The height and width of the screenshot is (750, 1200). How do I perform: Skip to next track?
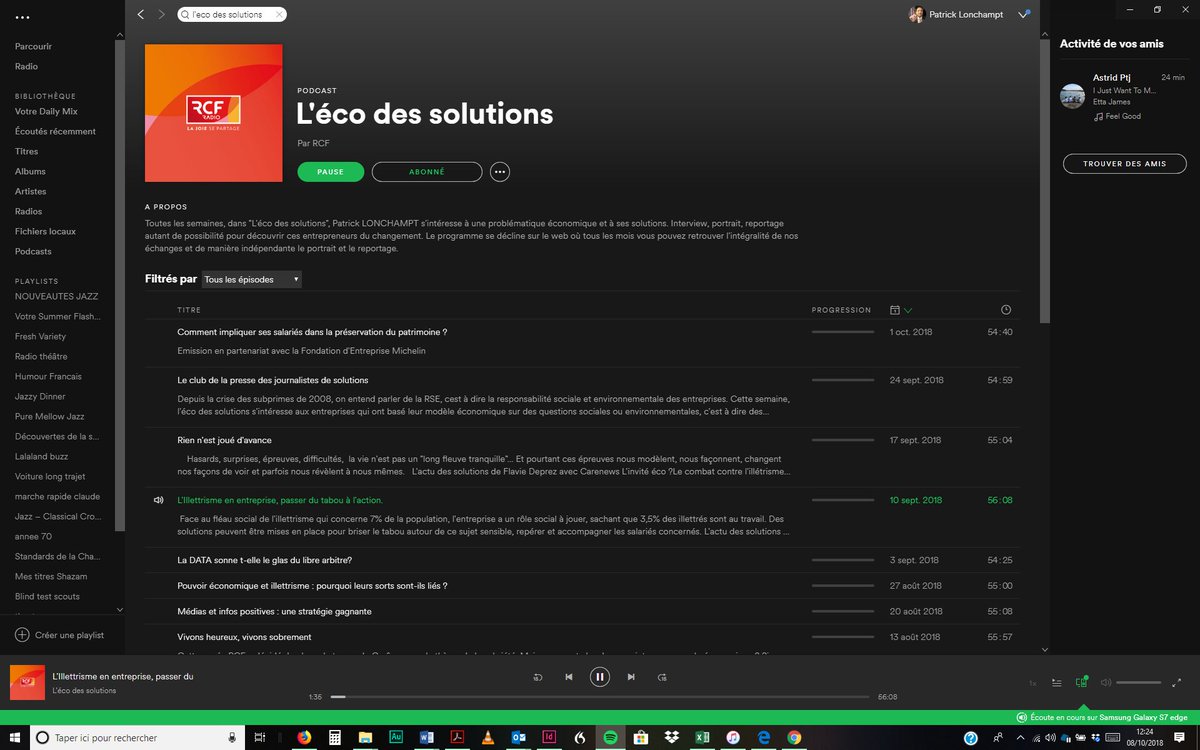tap(631, 677)
